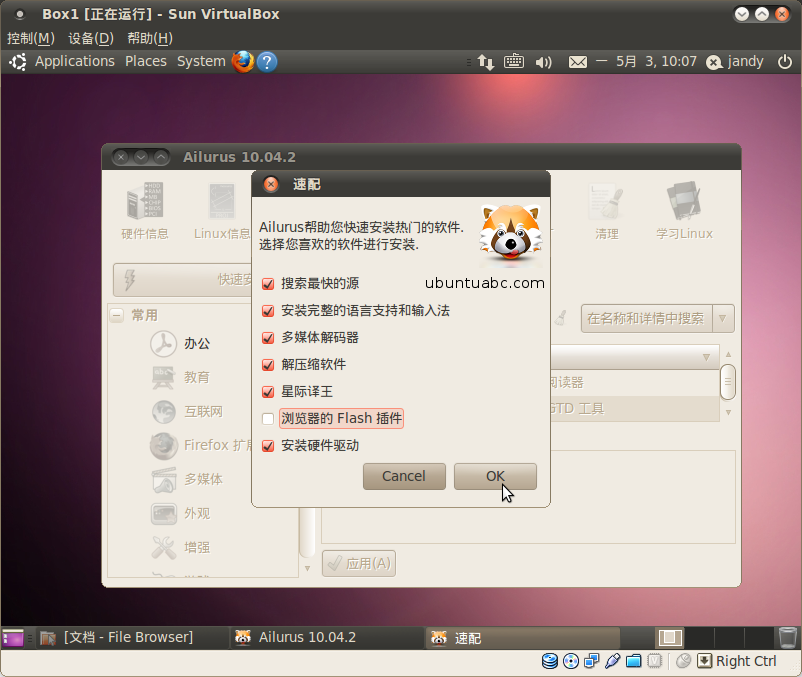Uncheck 解压缩软件 option

(x=268, y=365)
